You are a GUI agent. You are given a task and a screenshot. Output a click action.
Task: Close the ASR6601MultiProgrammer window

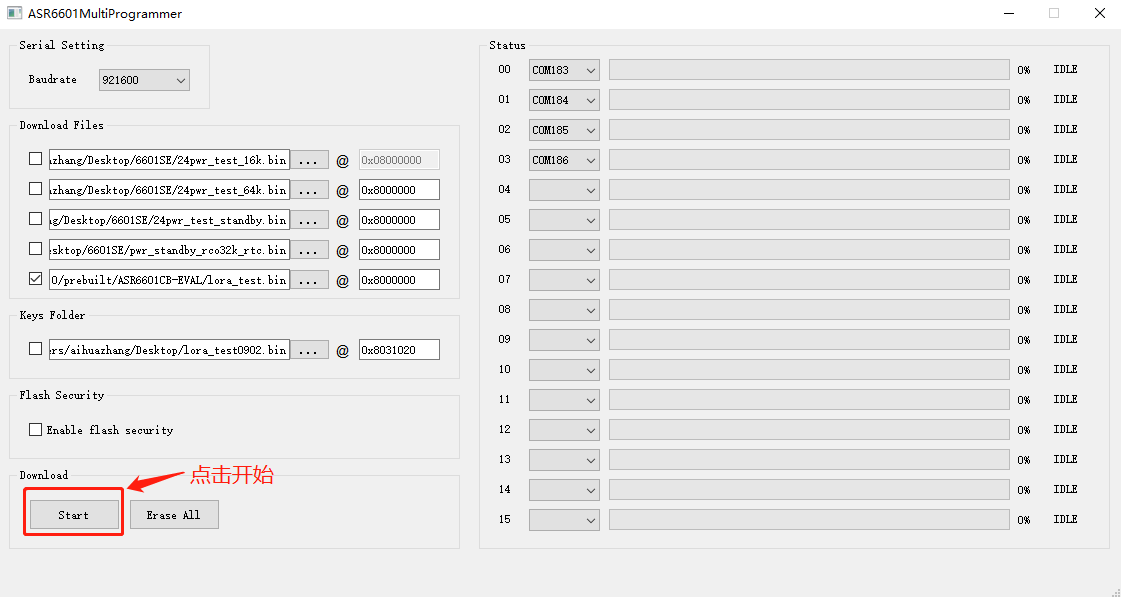1100,14
